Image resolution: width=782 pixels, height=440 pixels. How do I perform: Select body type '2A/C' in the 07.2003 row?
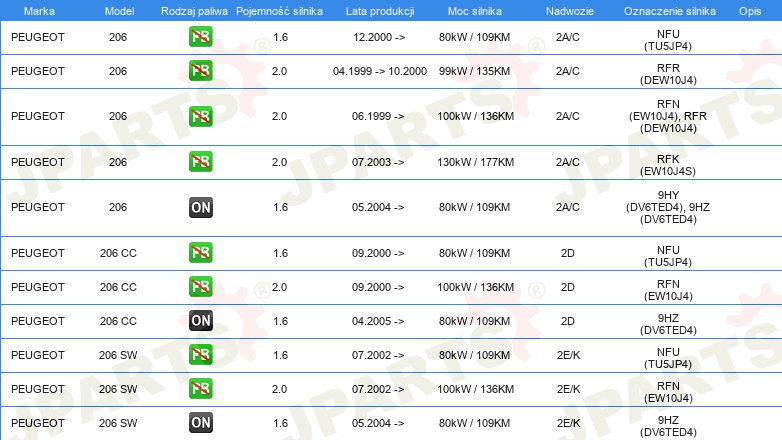[x=568, y=162]
